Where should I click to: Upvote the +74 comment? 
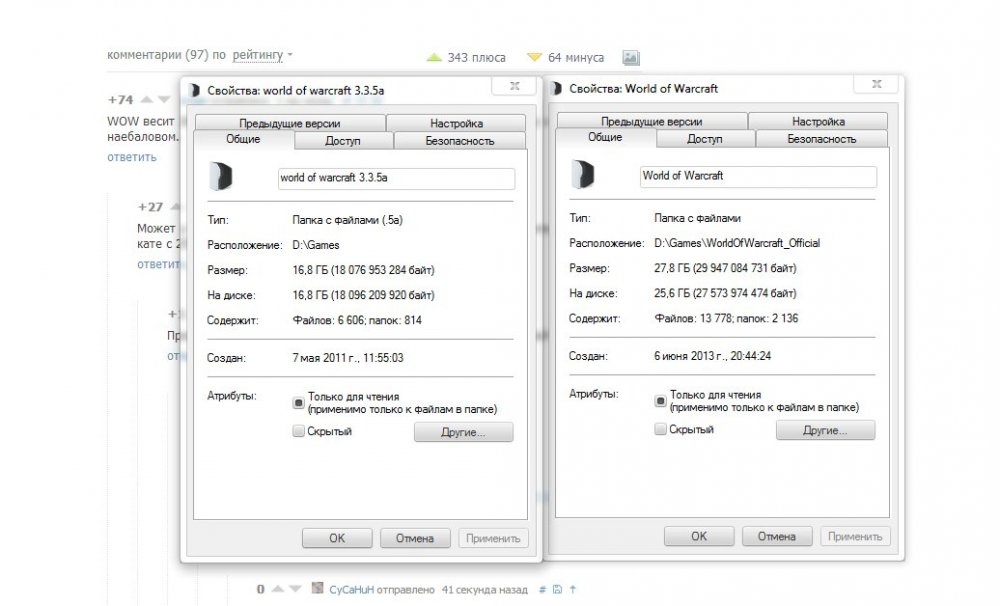pyautogui.click(x=147, y=100)
